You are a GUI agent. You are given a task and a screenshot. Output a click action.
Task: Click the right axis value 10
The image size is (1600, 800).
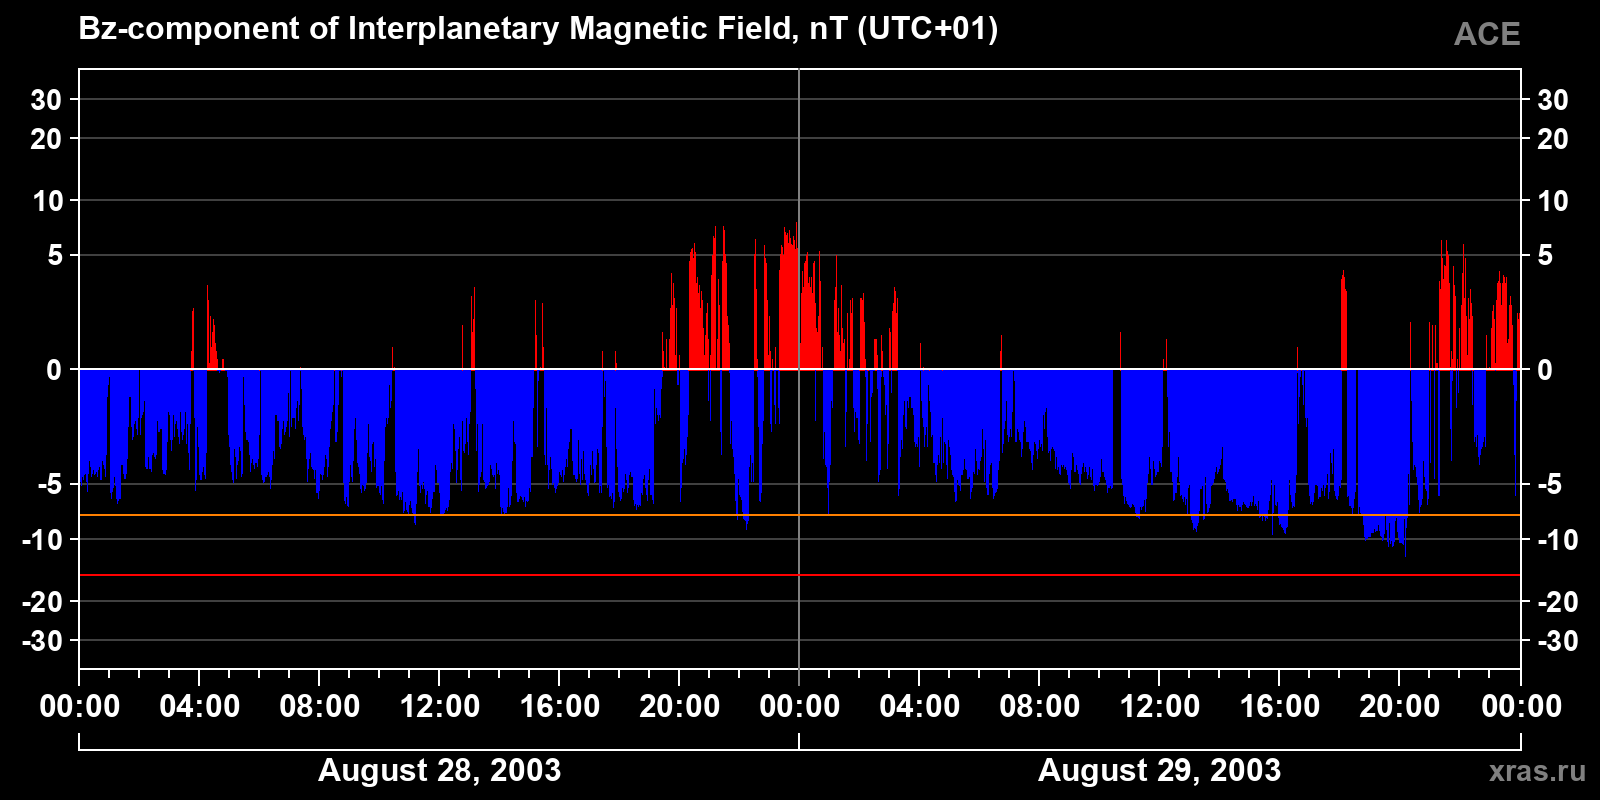point(1552,201)
